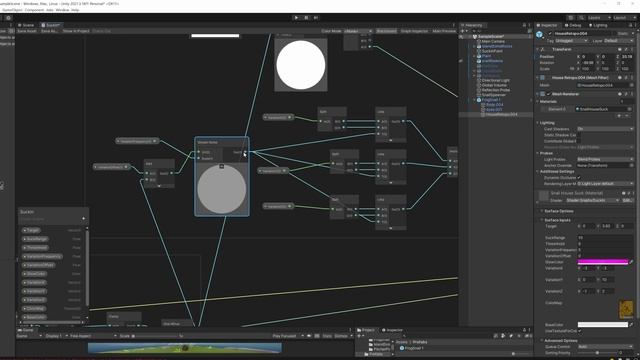This screenshot has width=640, height=360.
Task: Open the Cast Shadows dropdown
Action: click(x=605, y=129)
